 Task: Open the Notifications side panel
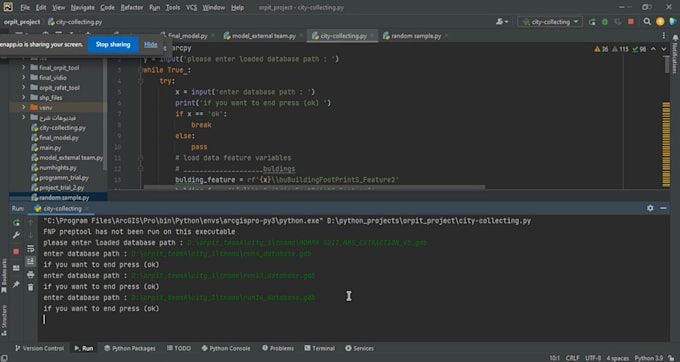tap(674, 55)
